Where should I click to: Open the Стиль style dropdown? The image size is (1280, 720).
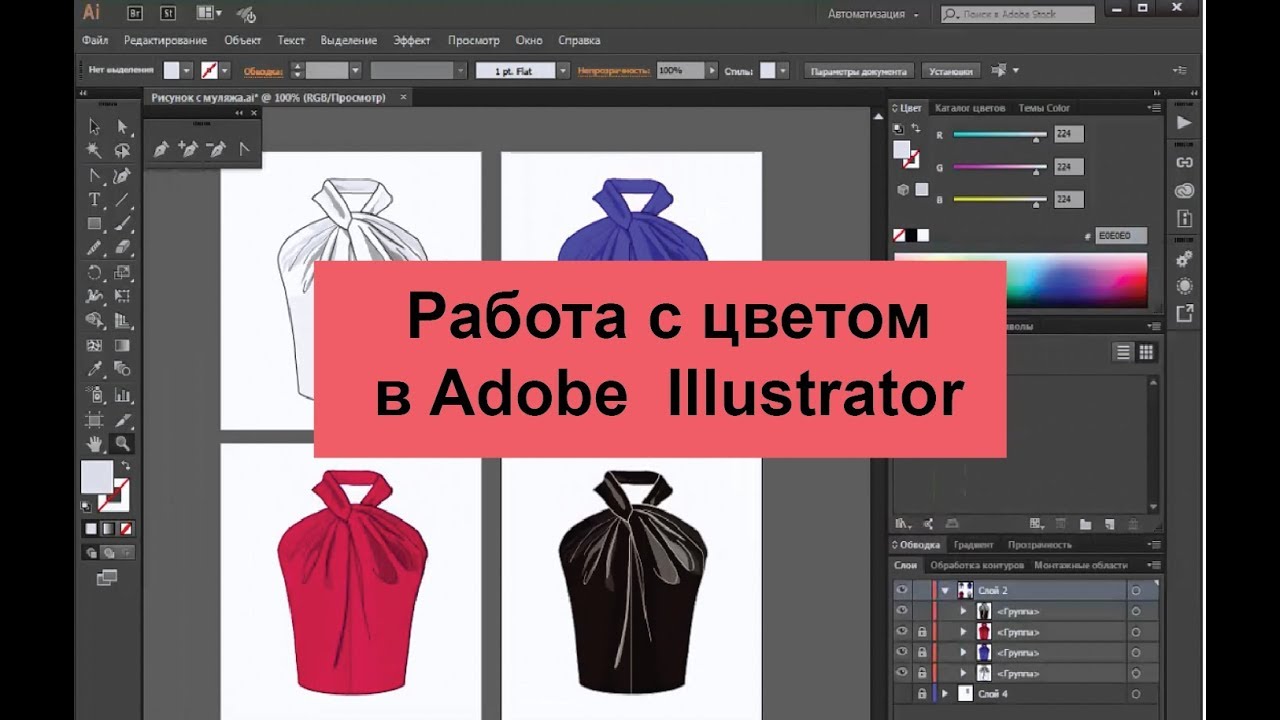coord(783,71)
